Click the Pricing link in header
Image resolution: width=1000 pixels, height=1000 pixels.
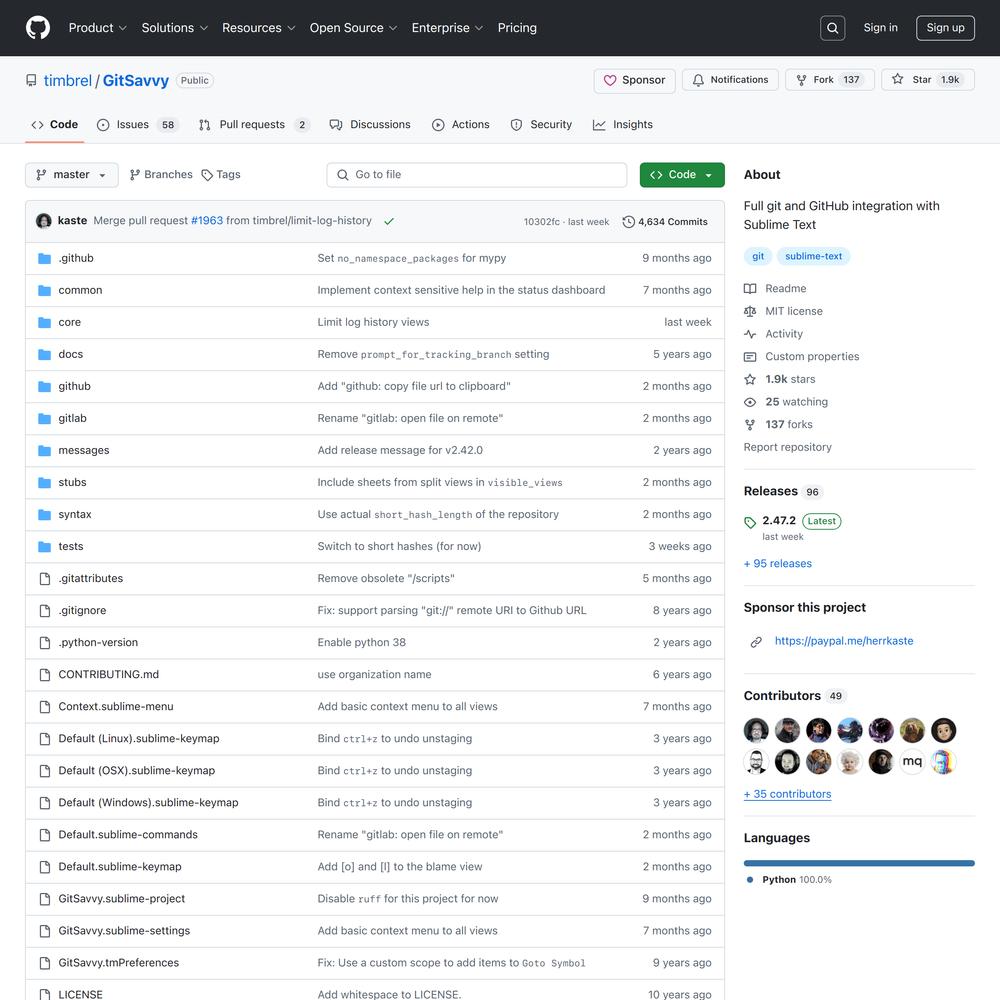pyautogui.click(x=517, y=28)
